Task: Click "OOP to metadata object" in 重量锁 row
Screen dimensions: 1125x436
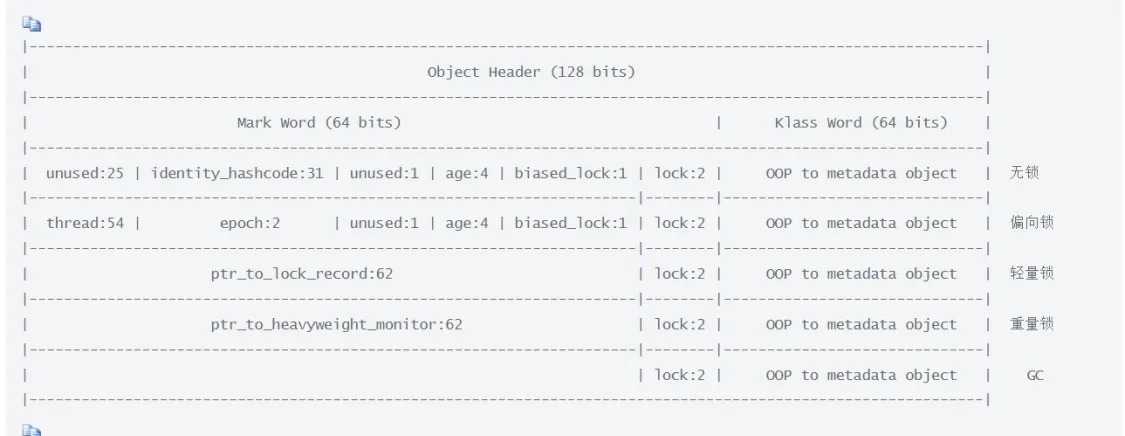Action: tap(860, 324)
